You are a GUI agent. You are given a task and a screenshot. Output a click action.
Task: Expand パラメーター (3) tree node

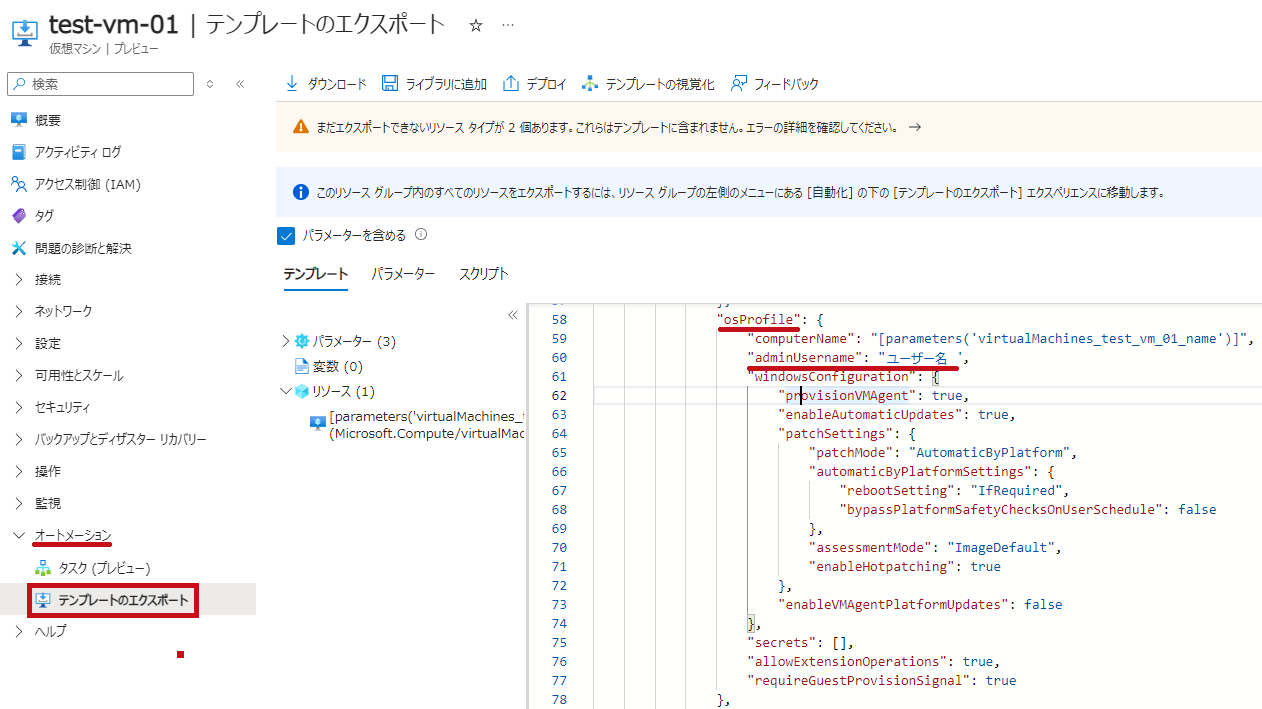point(286,341)
